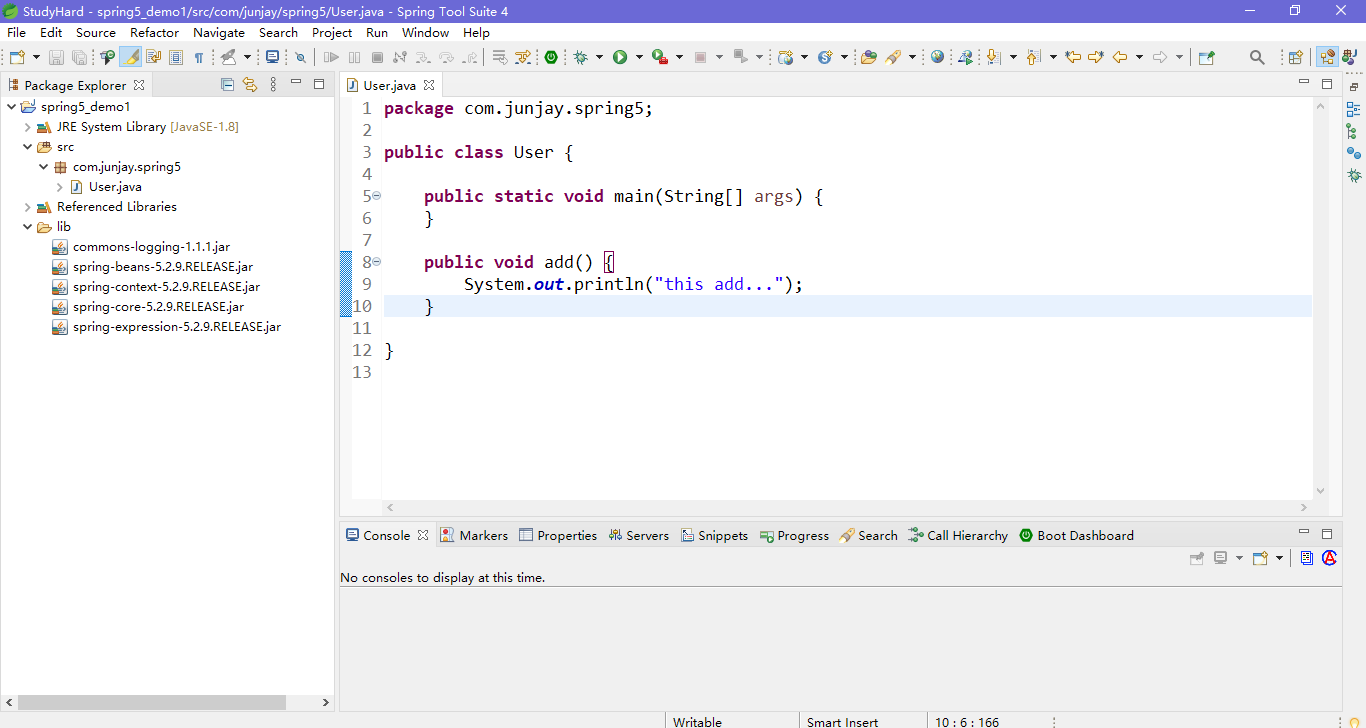
Task: Toggle Show Whitespace Characters pilcrow icon
Action: (199, 57)
